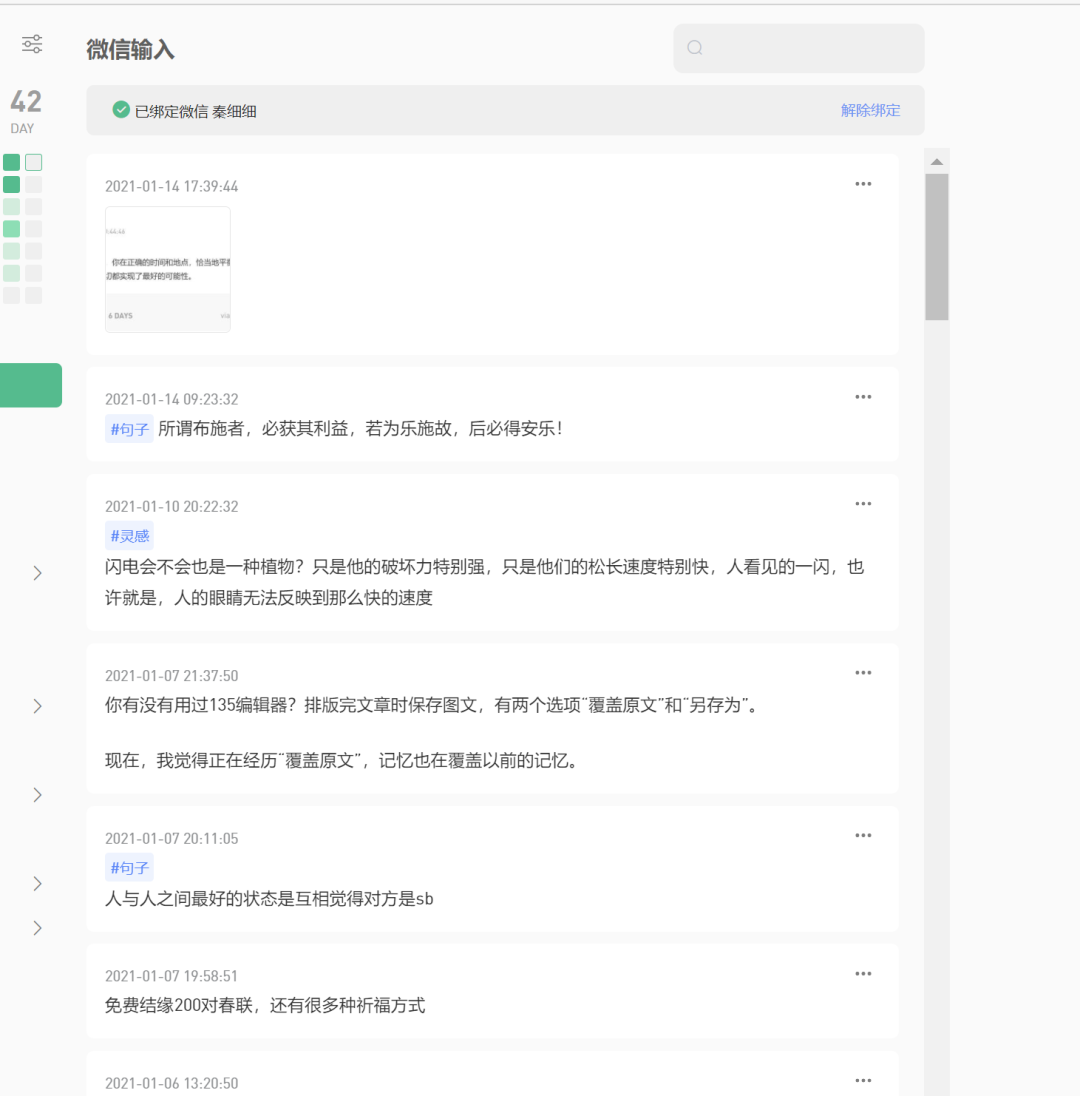This screenshot has width=1080, height=1096.
Task: Click the 42 DAY counter
Action: [x=25, y=111]
